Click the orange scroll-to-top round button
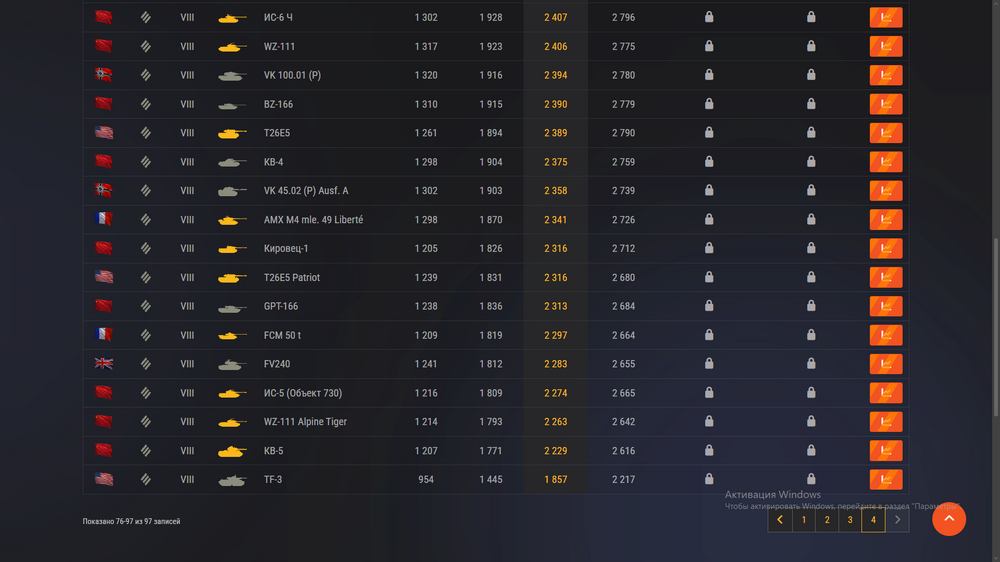Viewport: 1000px width, 562px height. pos(948,519)
